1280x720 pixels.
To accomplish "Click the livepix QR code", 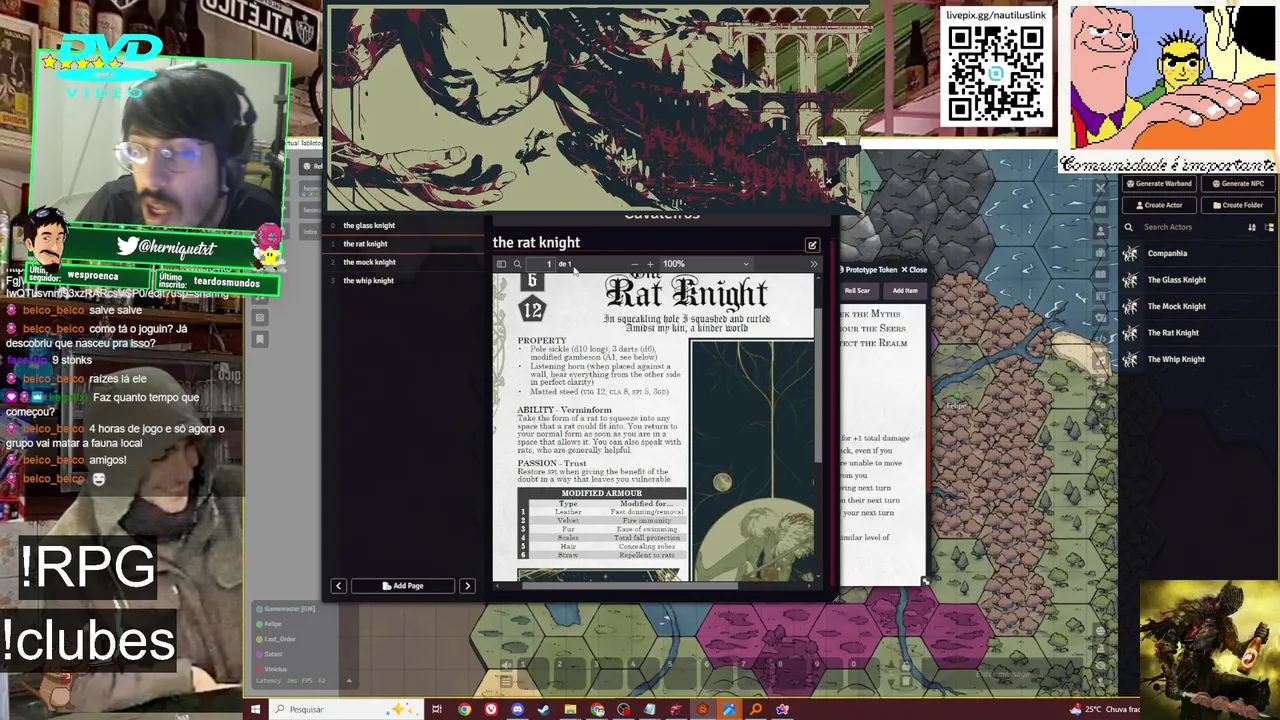I will click(x=995, y=74).
